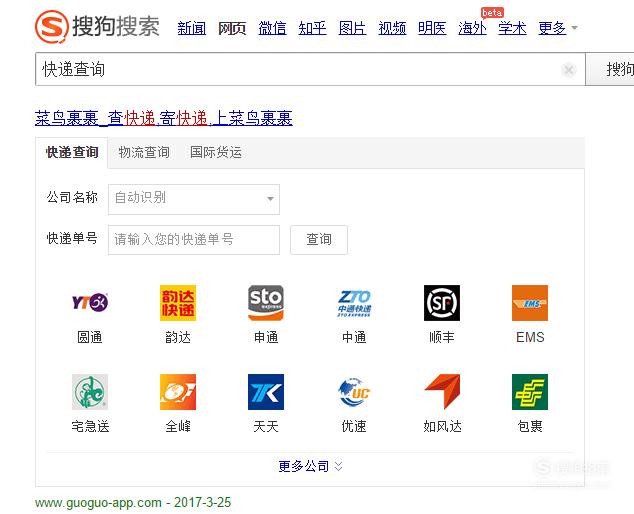Open the 明医 search category
Screen dimensions: 634x514
pyautogui.click(x=432, y=28)
